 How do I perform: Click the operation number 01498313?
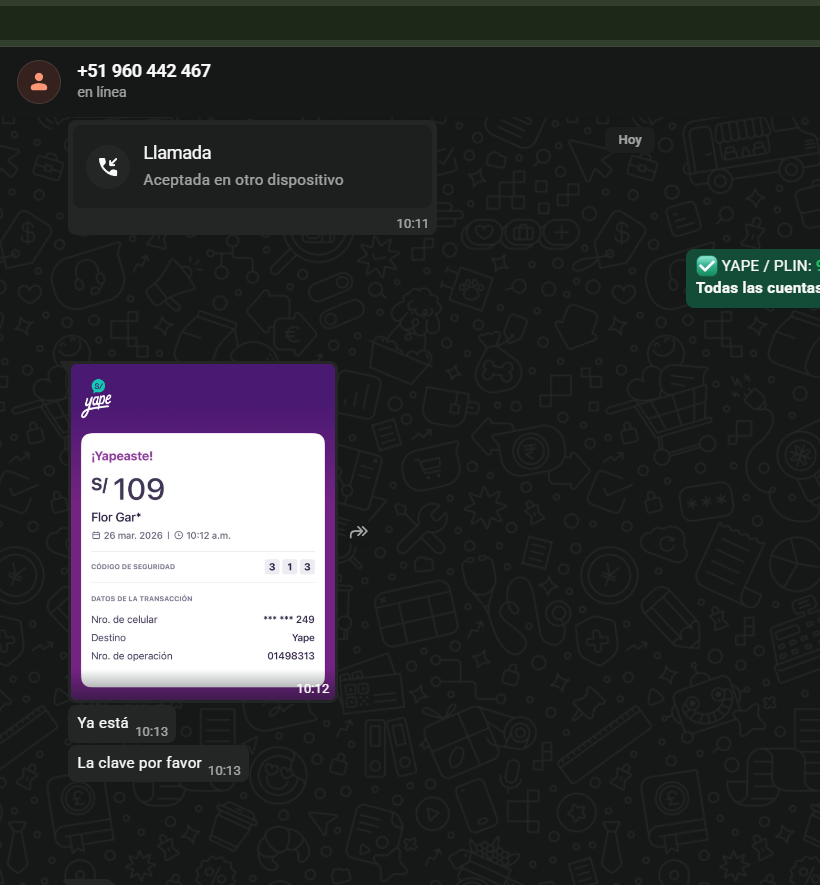[291, 656]
